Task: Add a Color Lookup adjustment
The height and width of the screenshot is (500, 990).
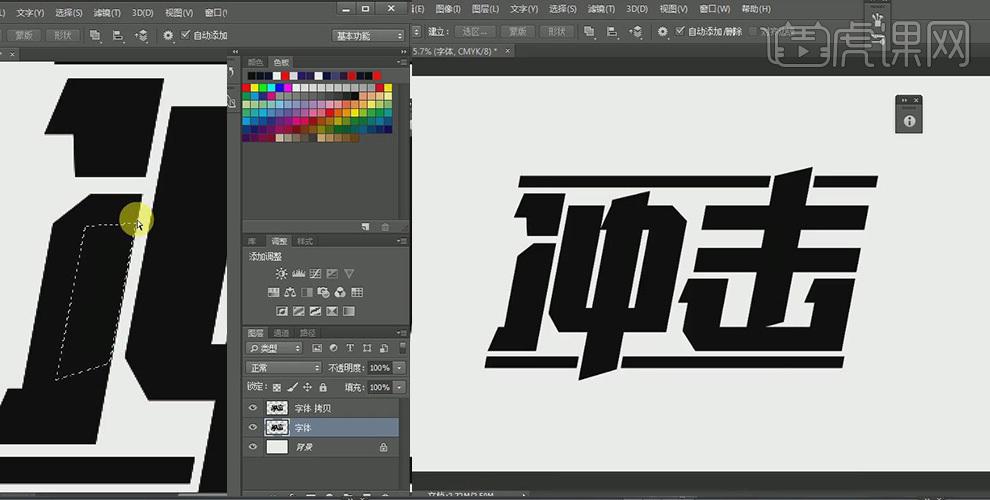Action: (x=357, y=292)
